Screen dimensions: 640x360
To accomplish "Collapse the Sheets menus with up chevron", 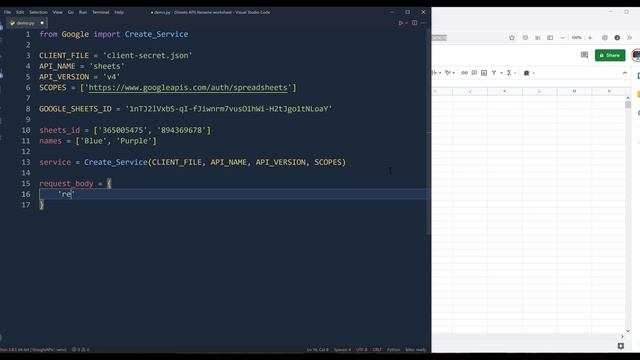I will coord(624,73).
